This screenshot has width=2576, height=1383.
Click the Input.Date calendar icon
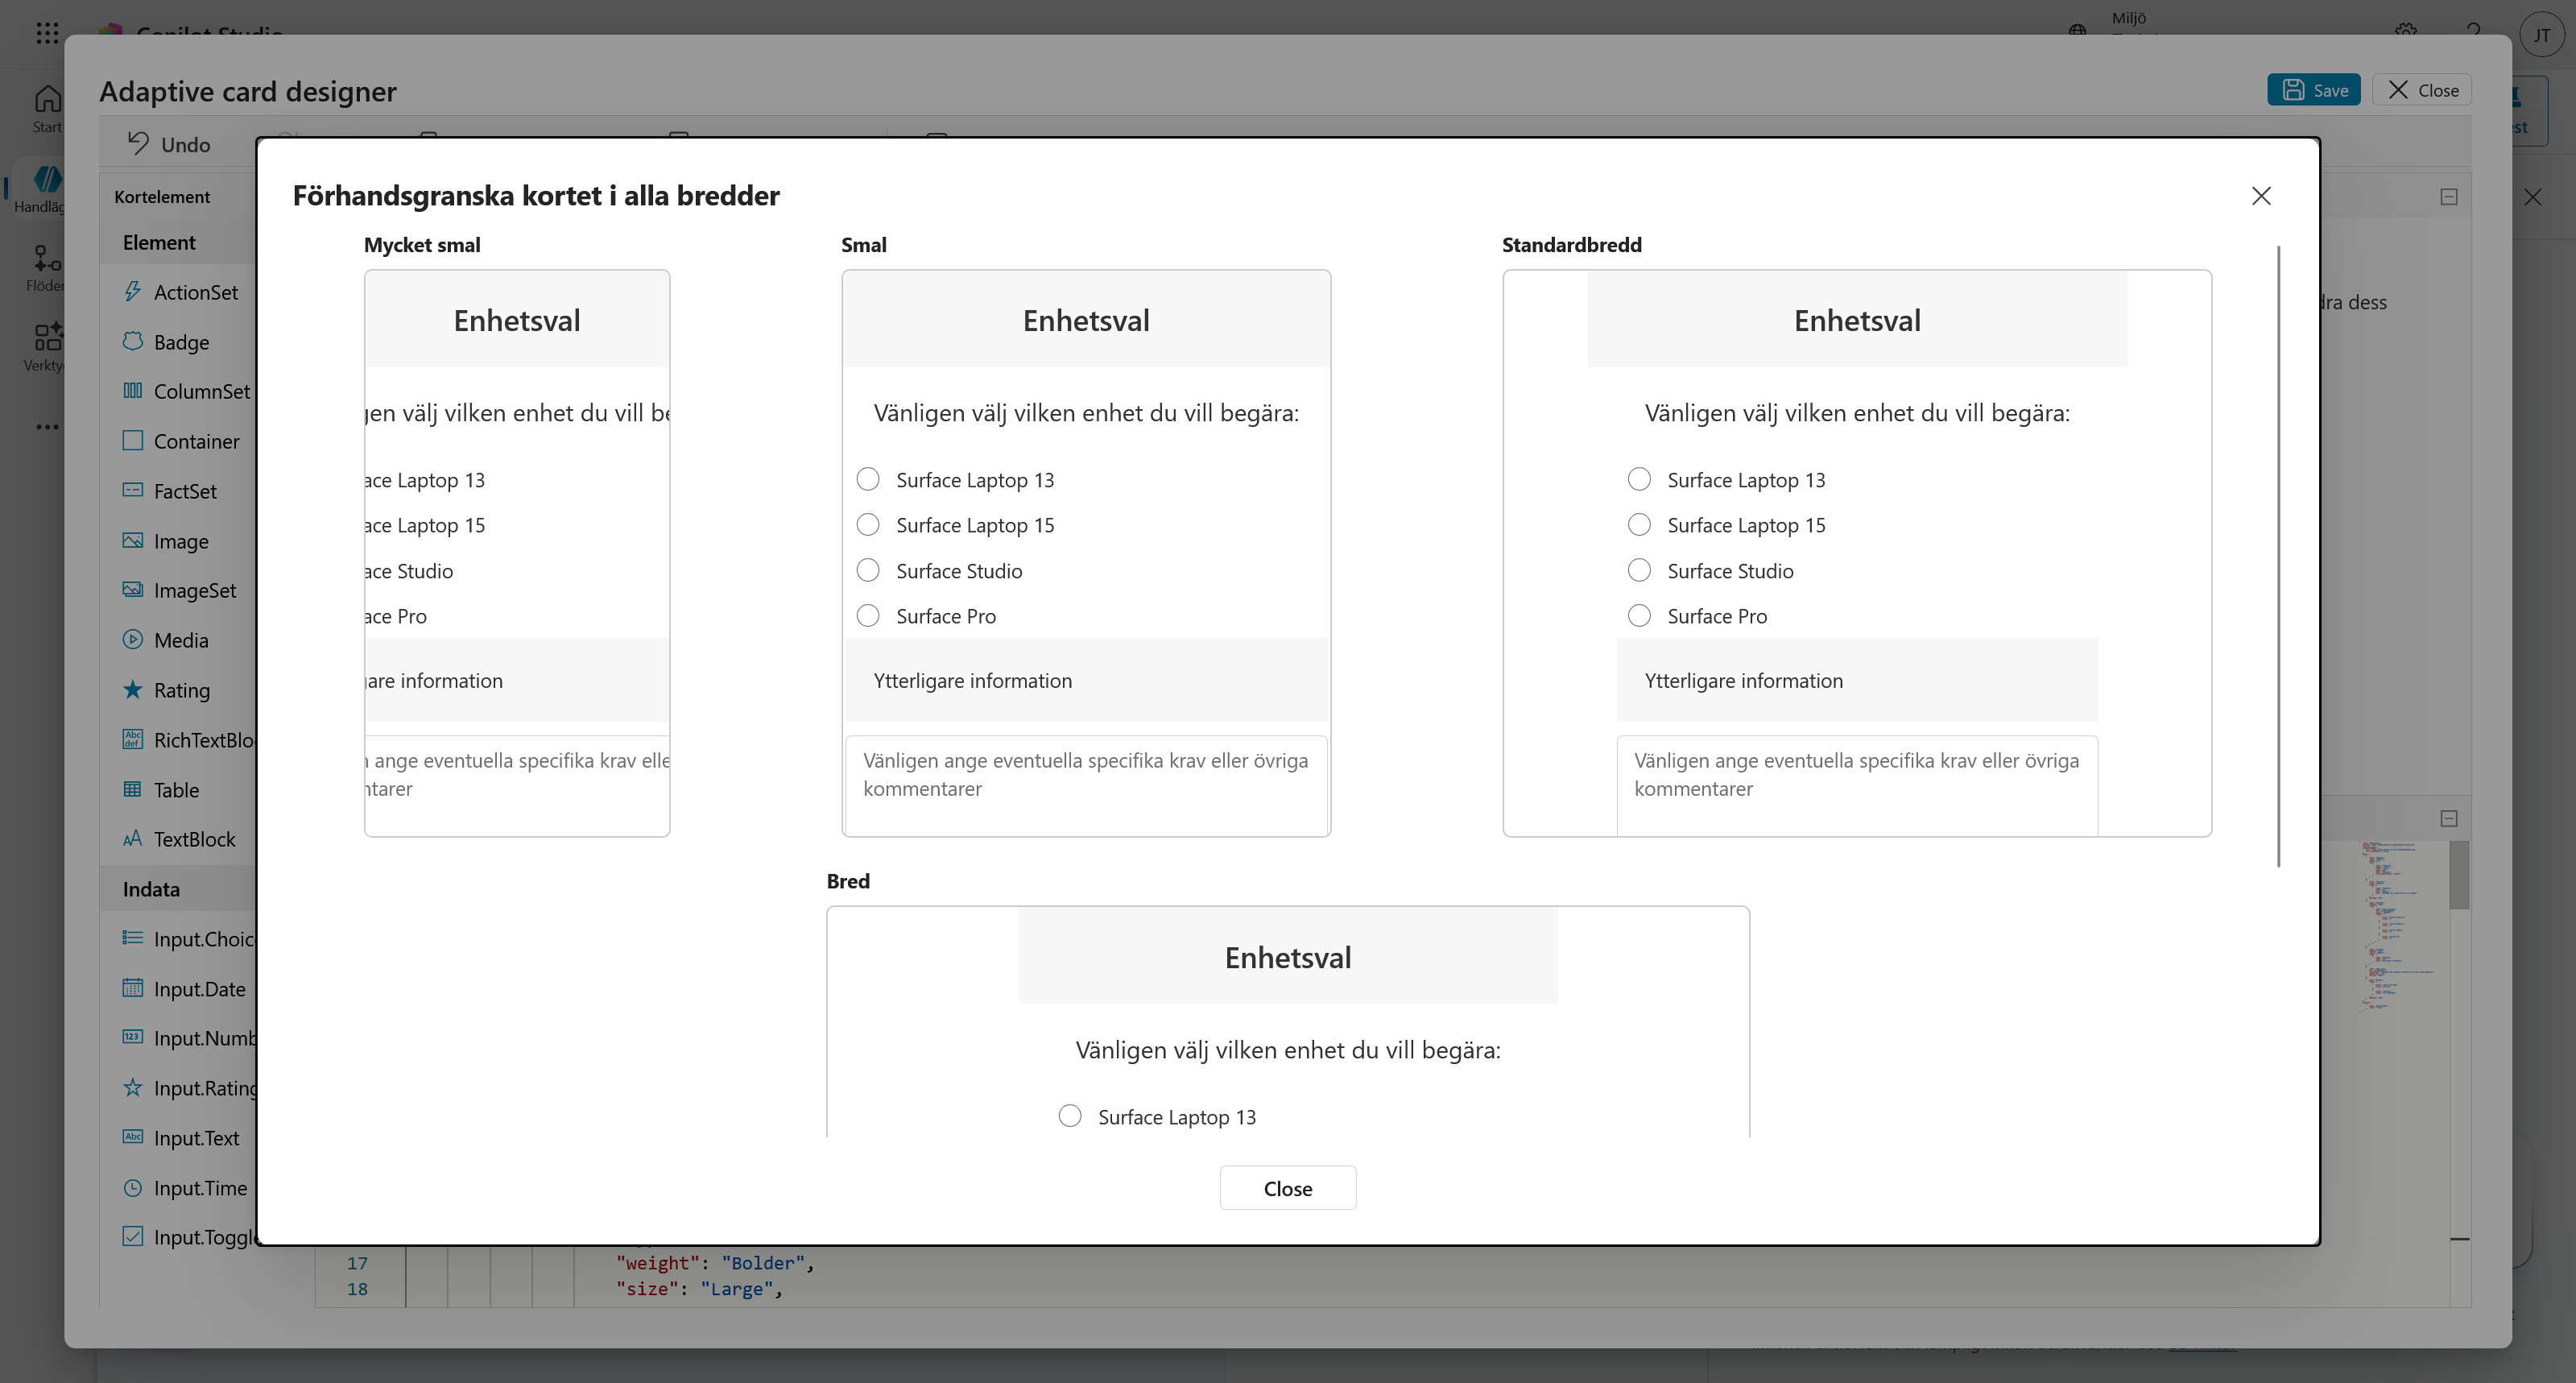point(132,988)
